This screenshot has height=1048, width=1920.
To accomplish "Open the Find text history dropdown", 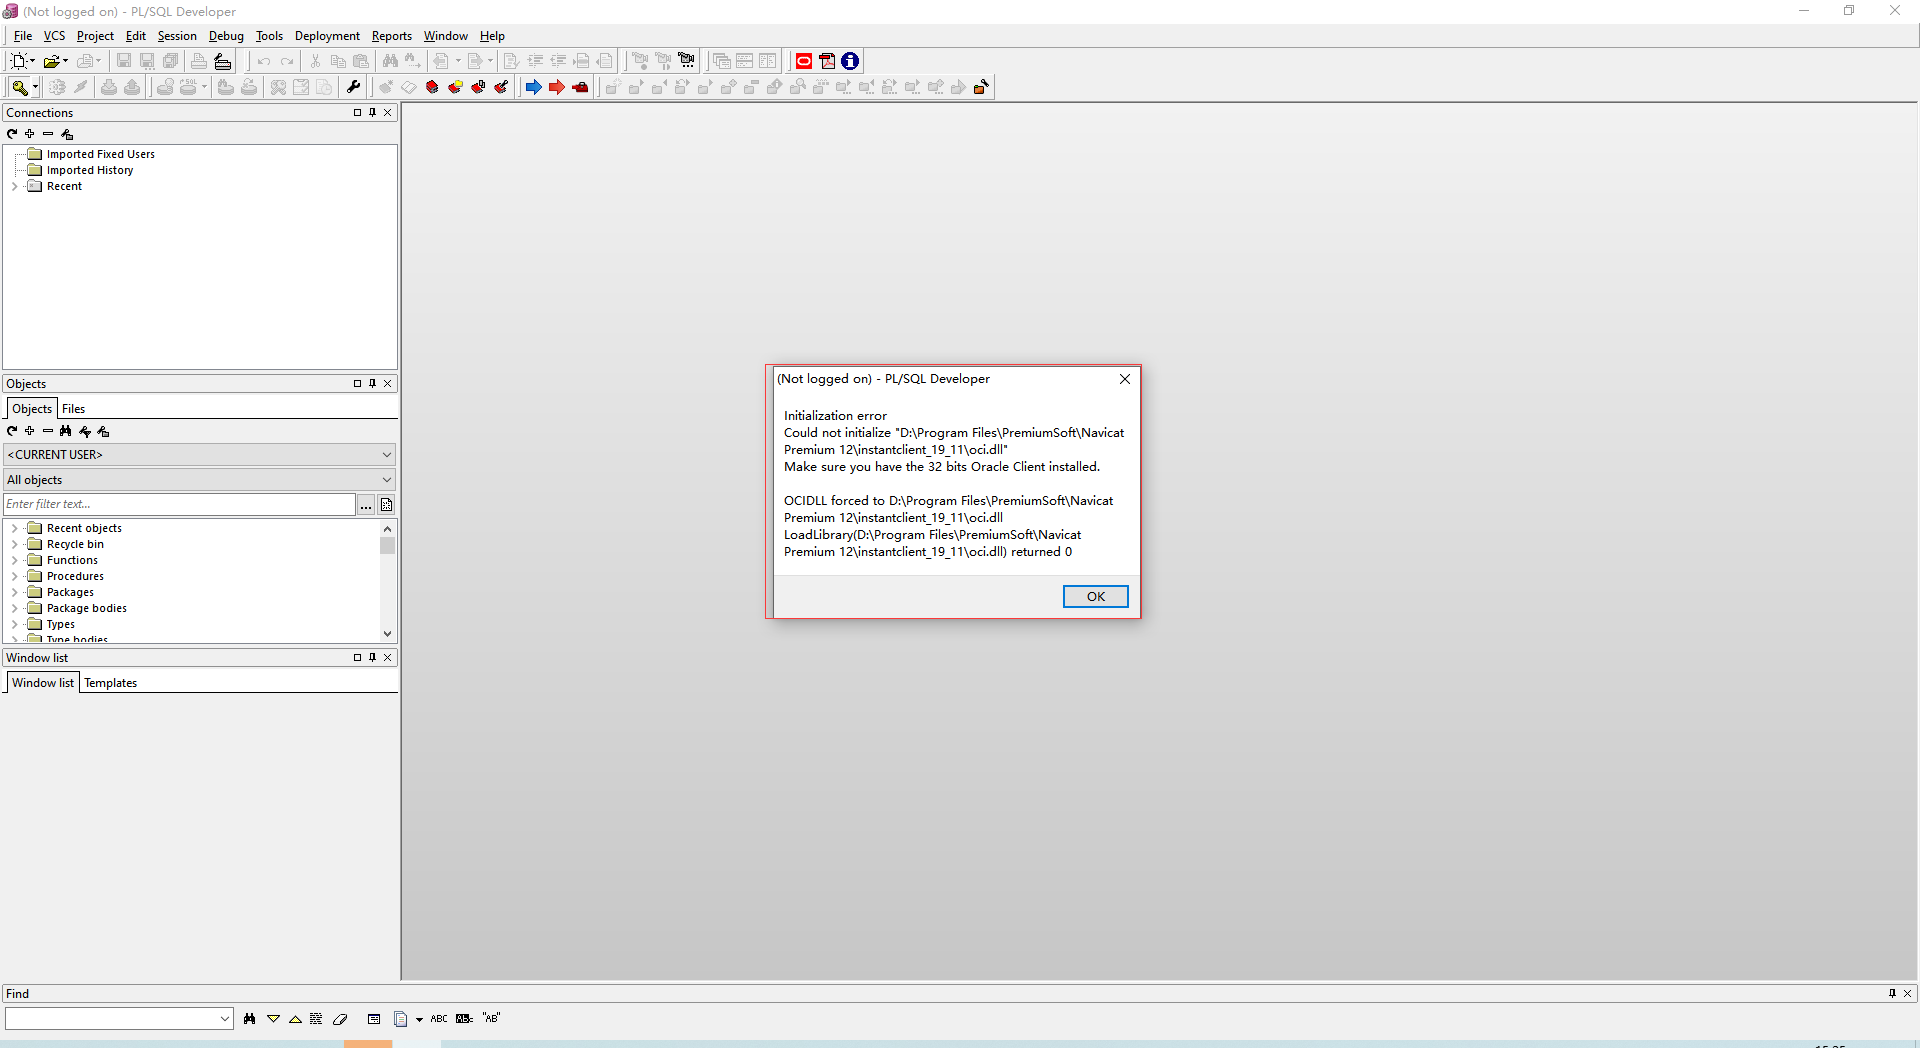I will [224, 1019].
